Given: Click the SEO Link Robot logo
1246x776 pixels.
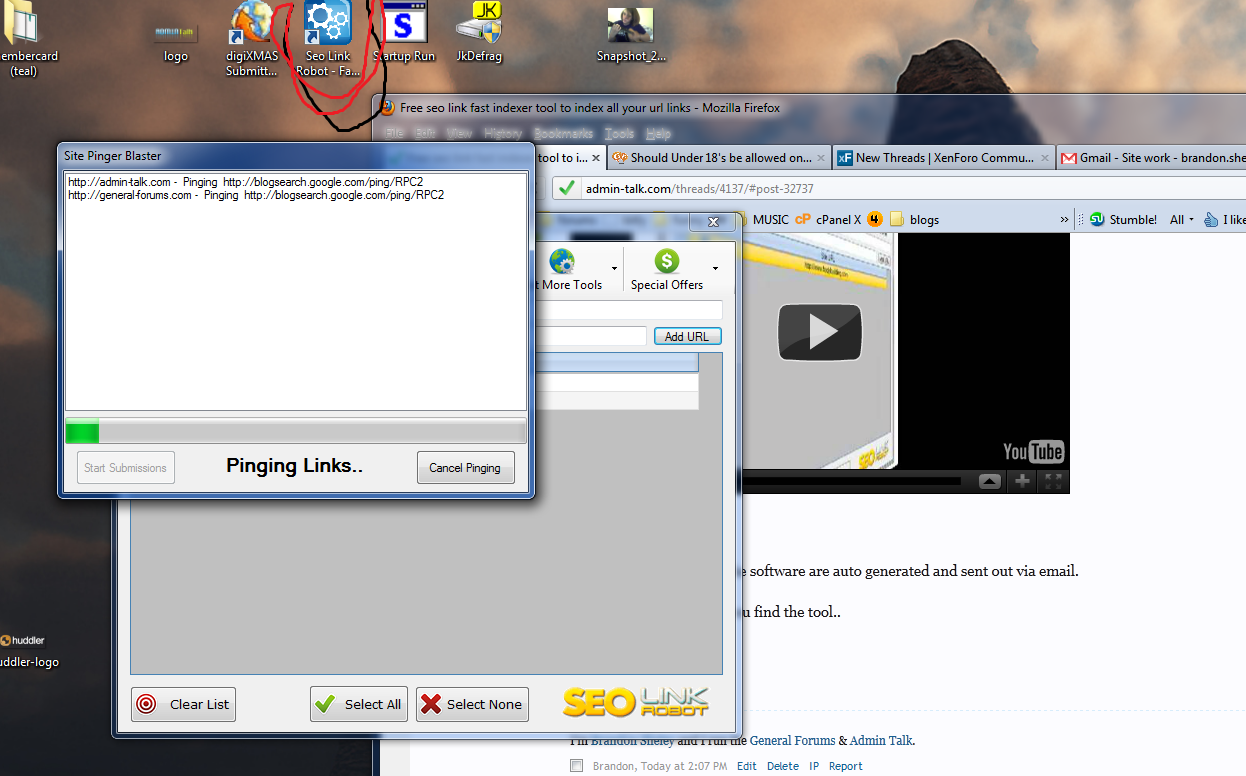Looking at the screenshot, I should (x=636, y=702).
